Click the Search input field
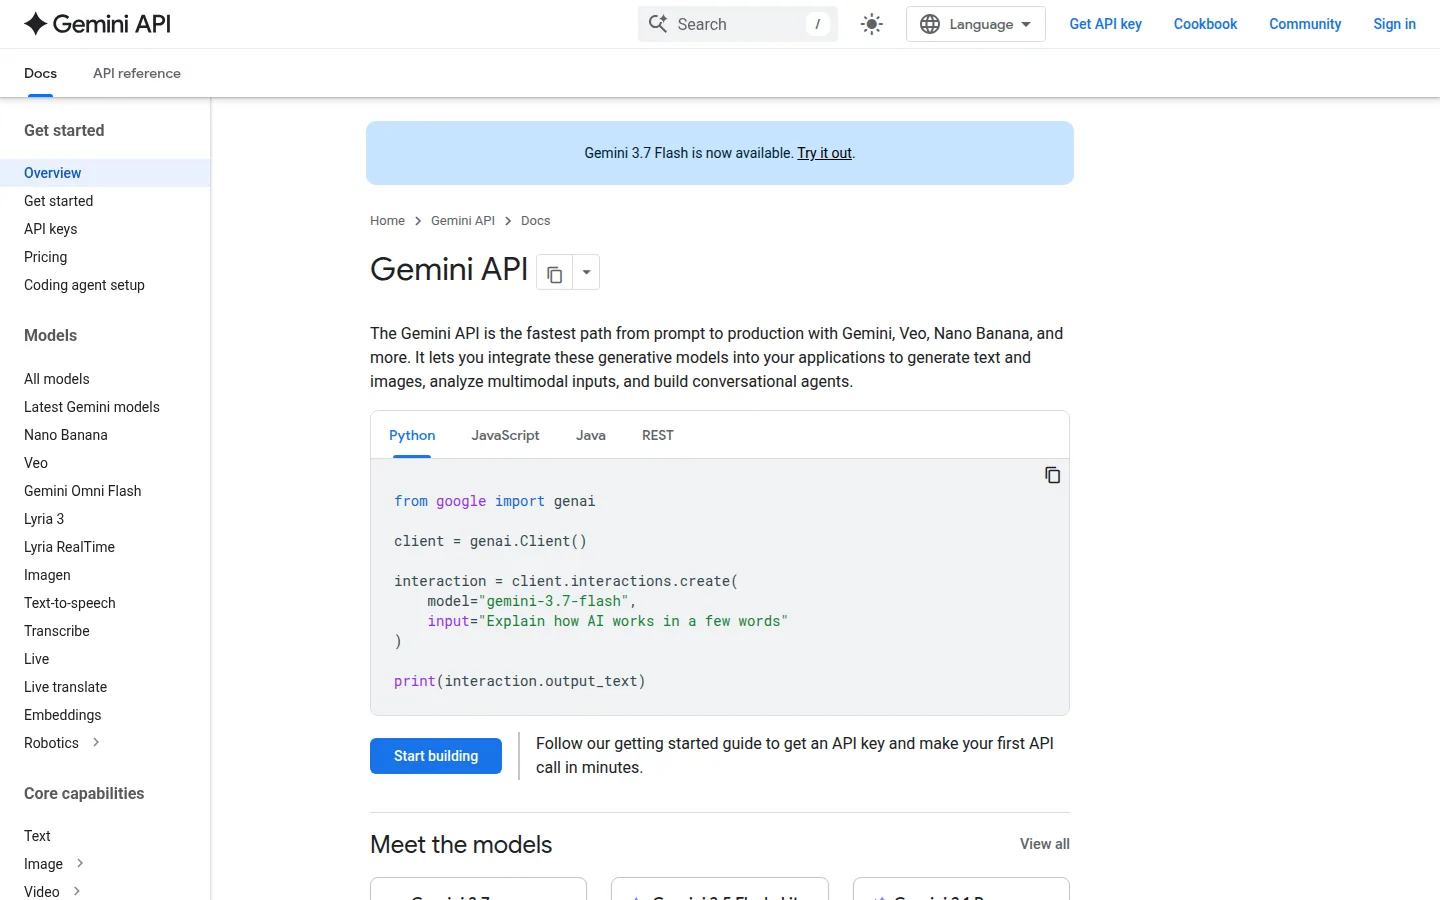This screenshot has height=900, width=1440. tap(738, 24)
